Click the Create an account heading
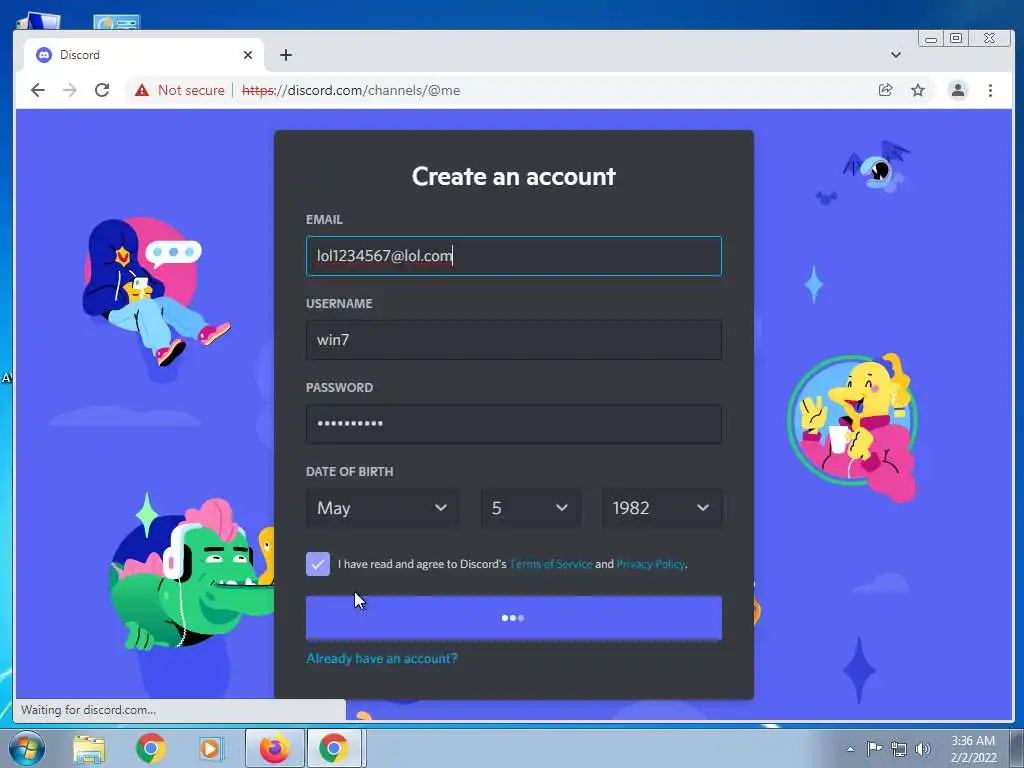Viewport: 1024px width, 768px height. 514,176
